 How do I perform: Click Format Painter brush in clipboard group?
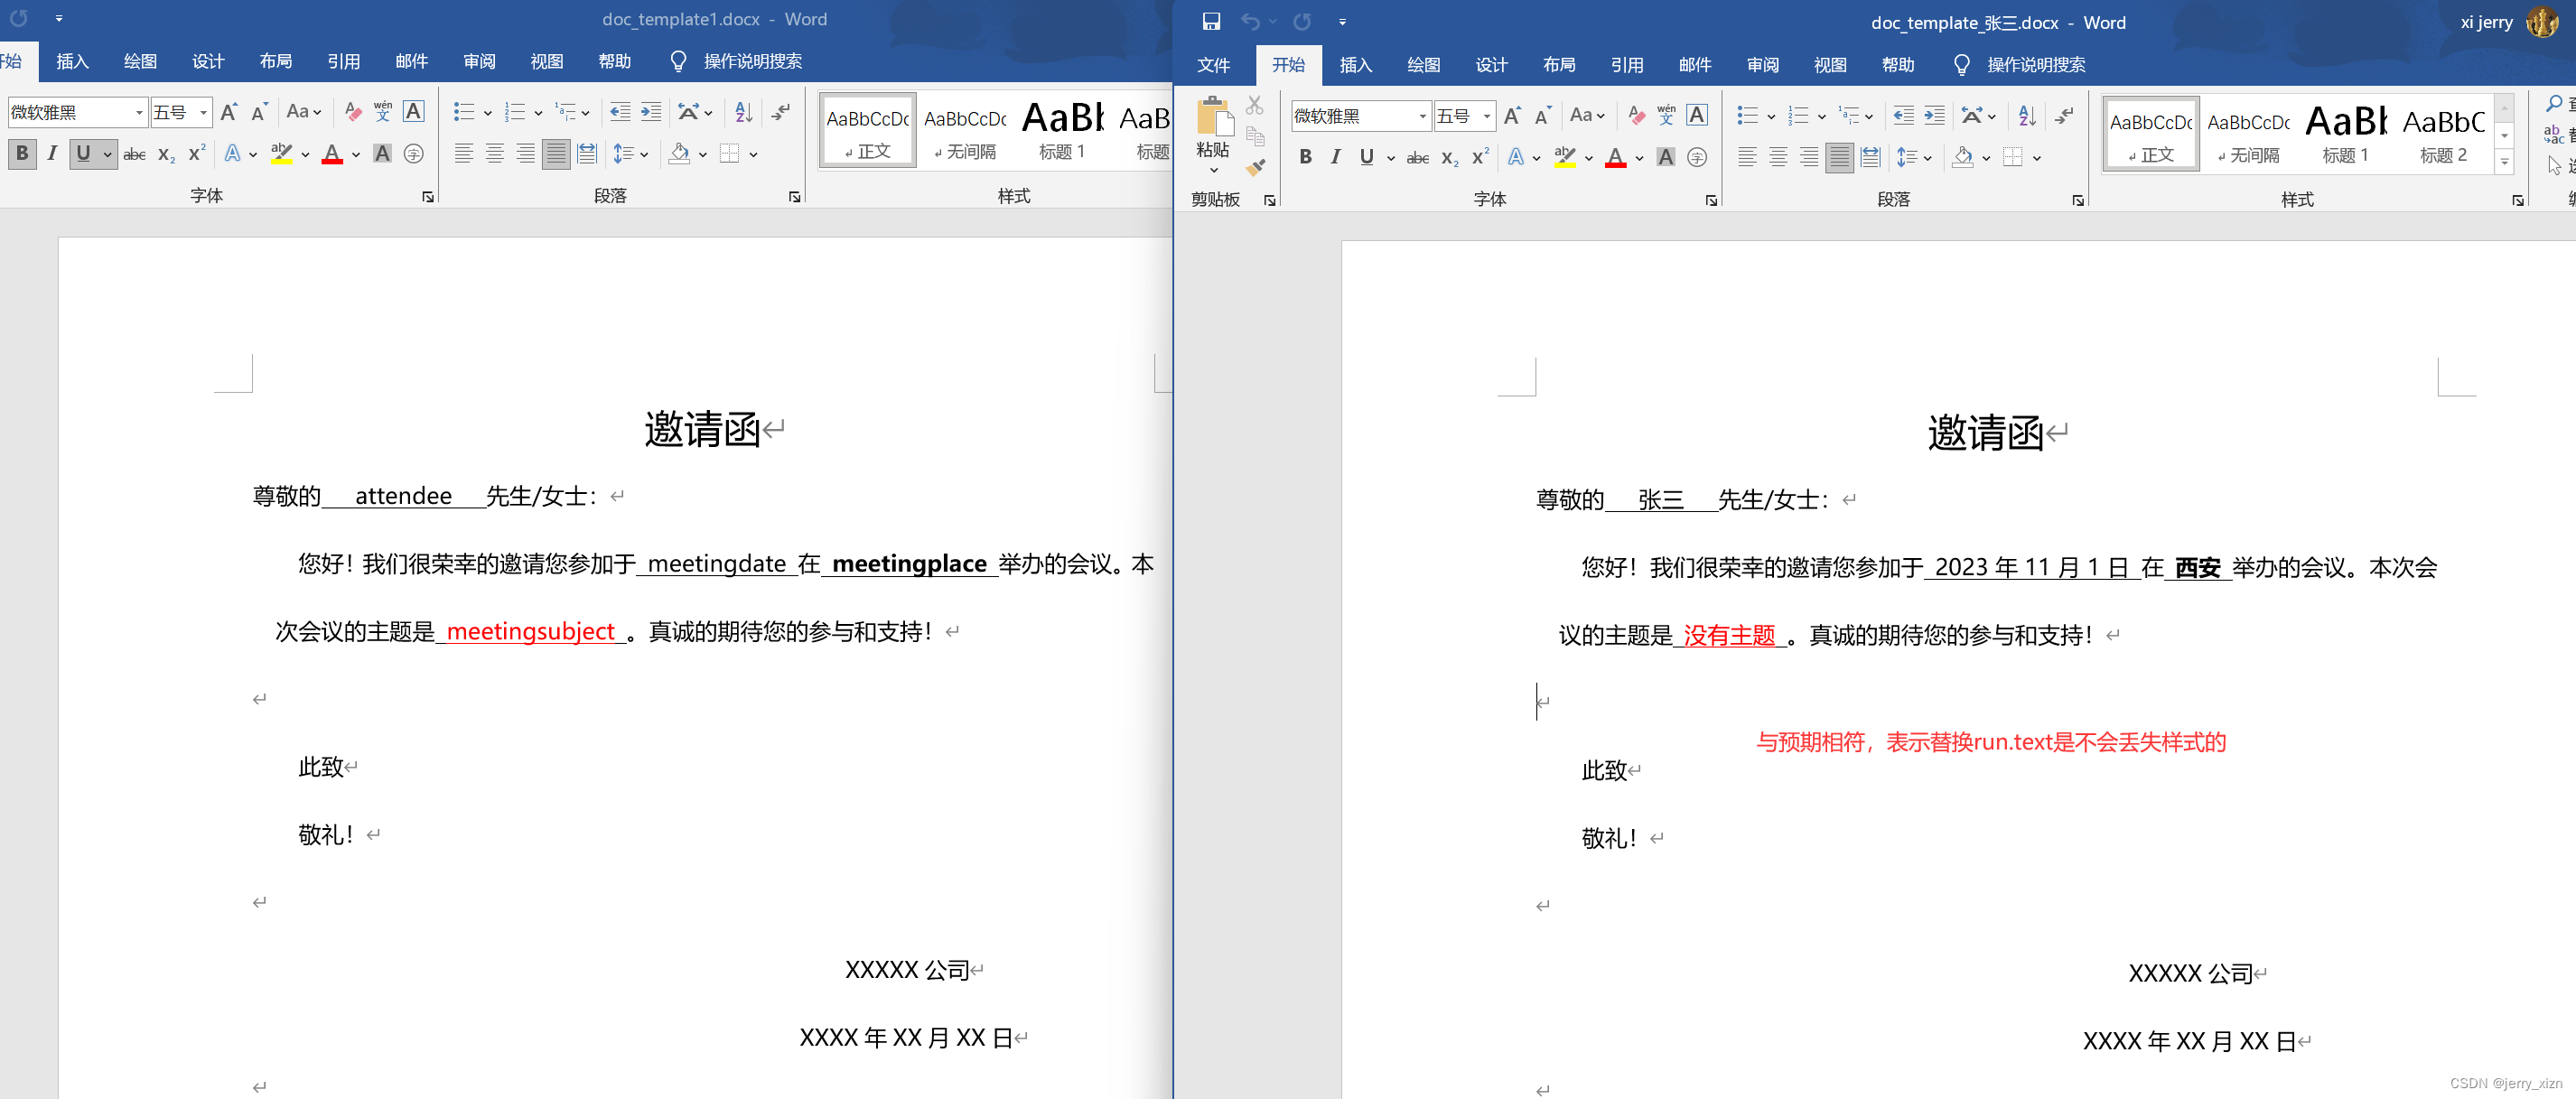coord(1255,167)
